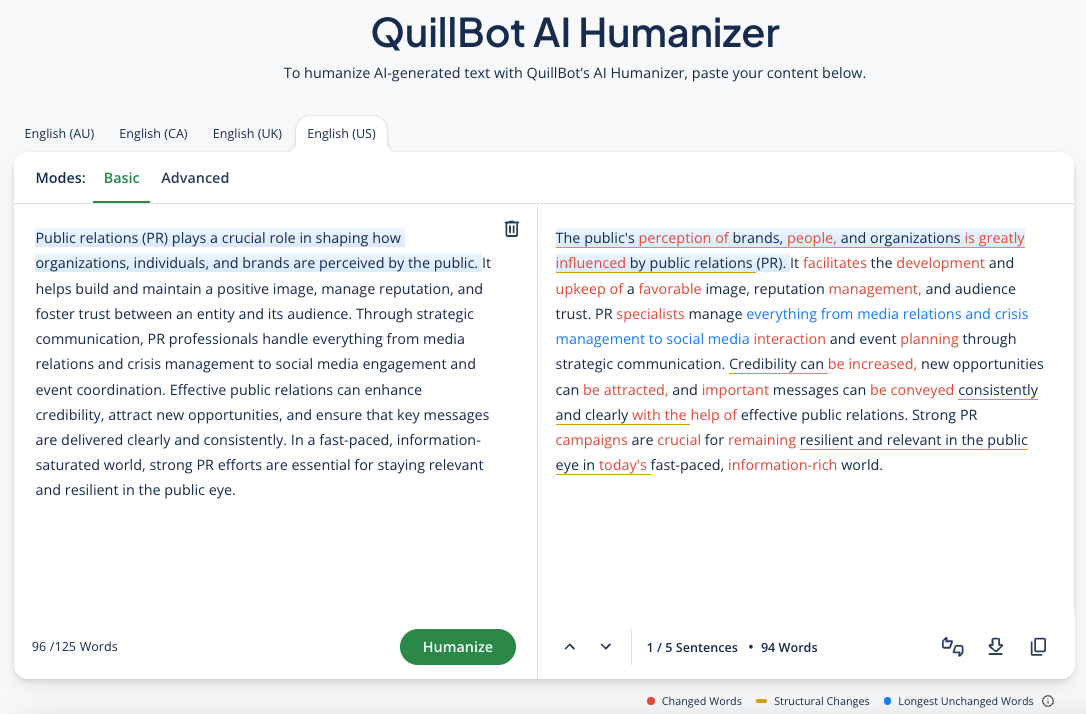The height and width of the screenshot is (714, 1086).
Task: Click the red word 'facilitates' in output
Action: (x=835, y=263)
